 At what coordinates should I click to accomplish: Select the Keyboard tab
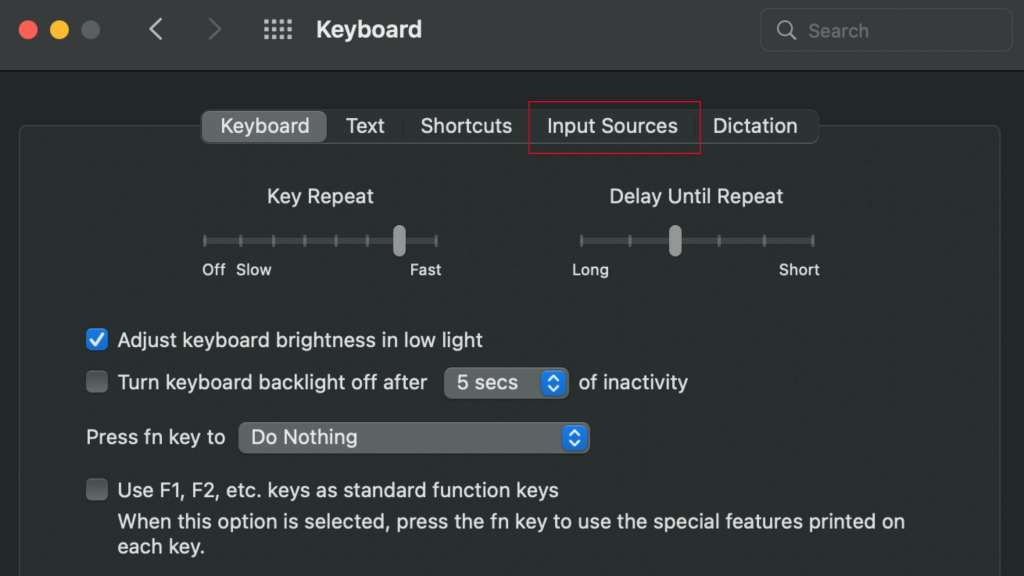click(x=263, y=126)
